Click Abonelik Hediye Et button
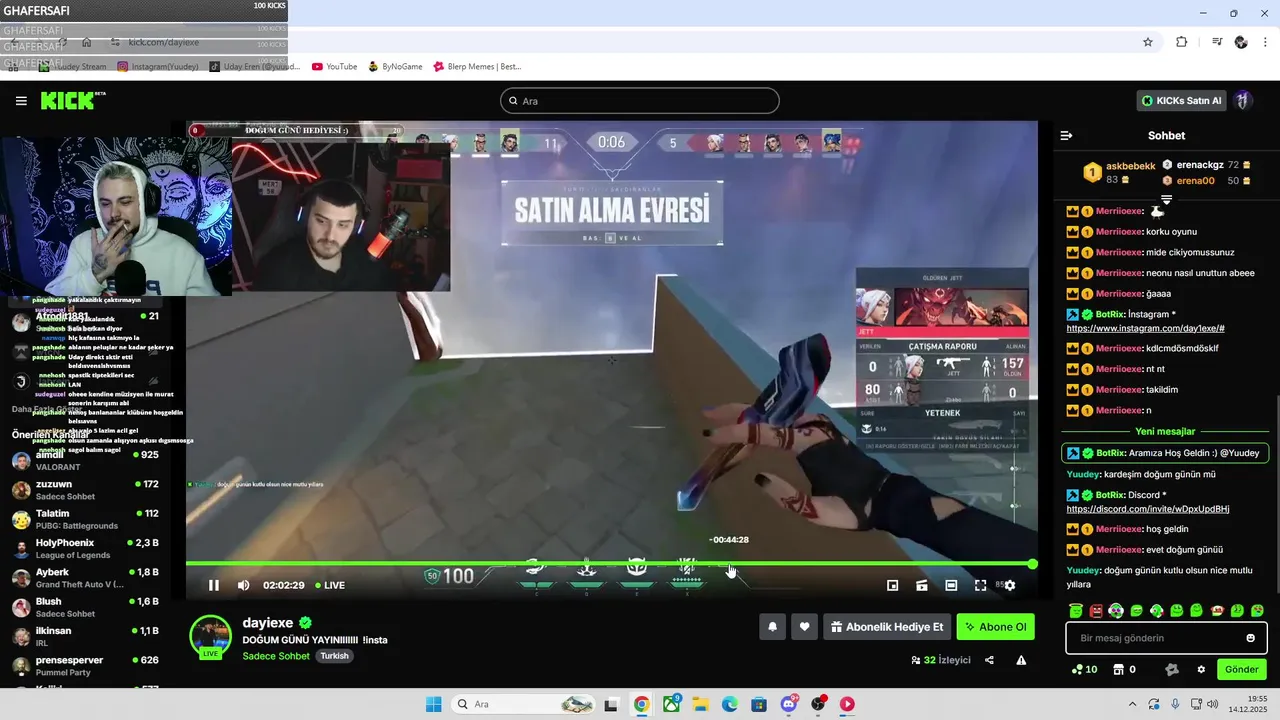 coord(887,627)
